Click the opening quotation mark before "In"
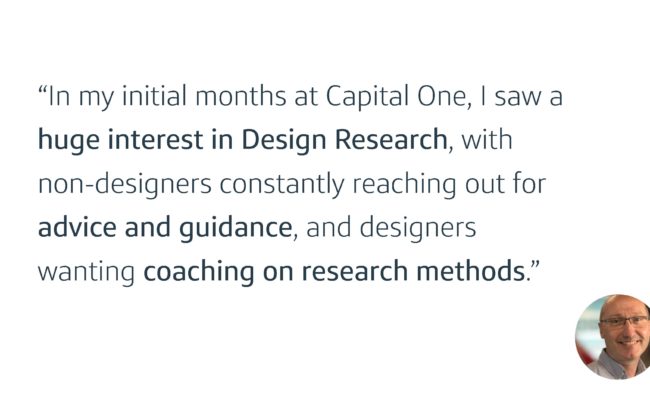Image resolution: width=650 pixels, height=406 pixels. point(43,90)
